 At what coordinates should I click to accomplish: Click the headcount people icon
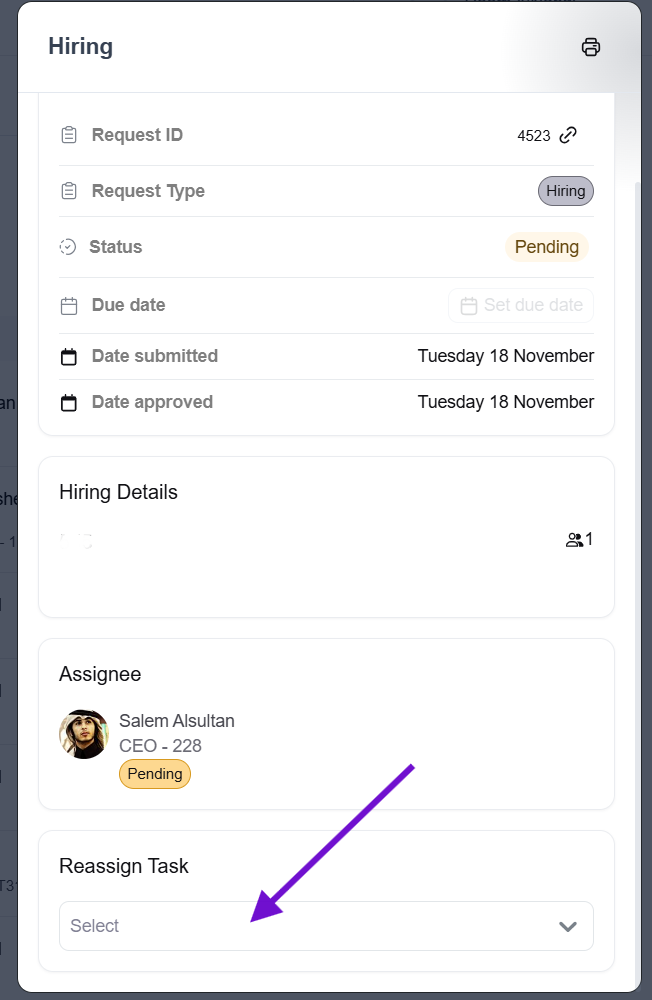(x=574, y=540)
